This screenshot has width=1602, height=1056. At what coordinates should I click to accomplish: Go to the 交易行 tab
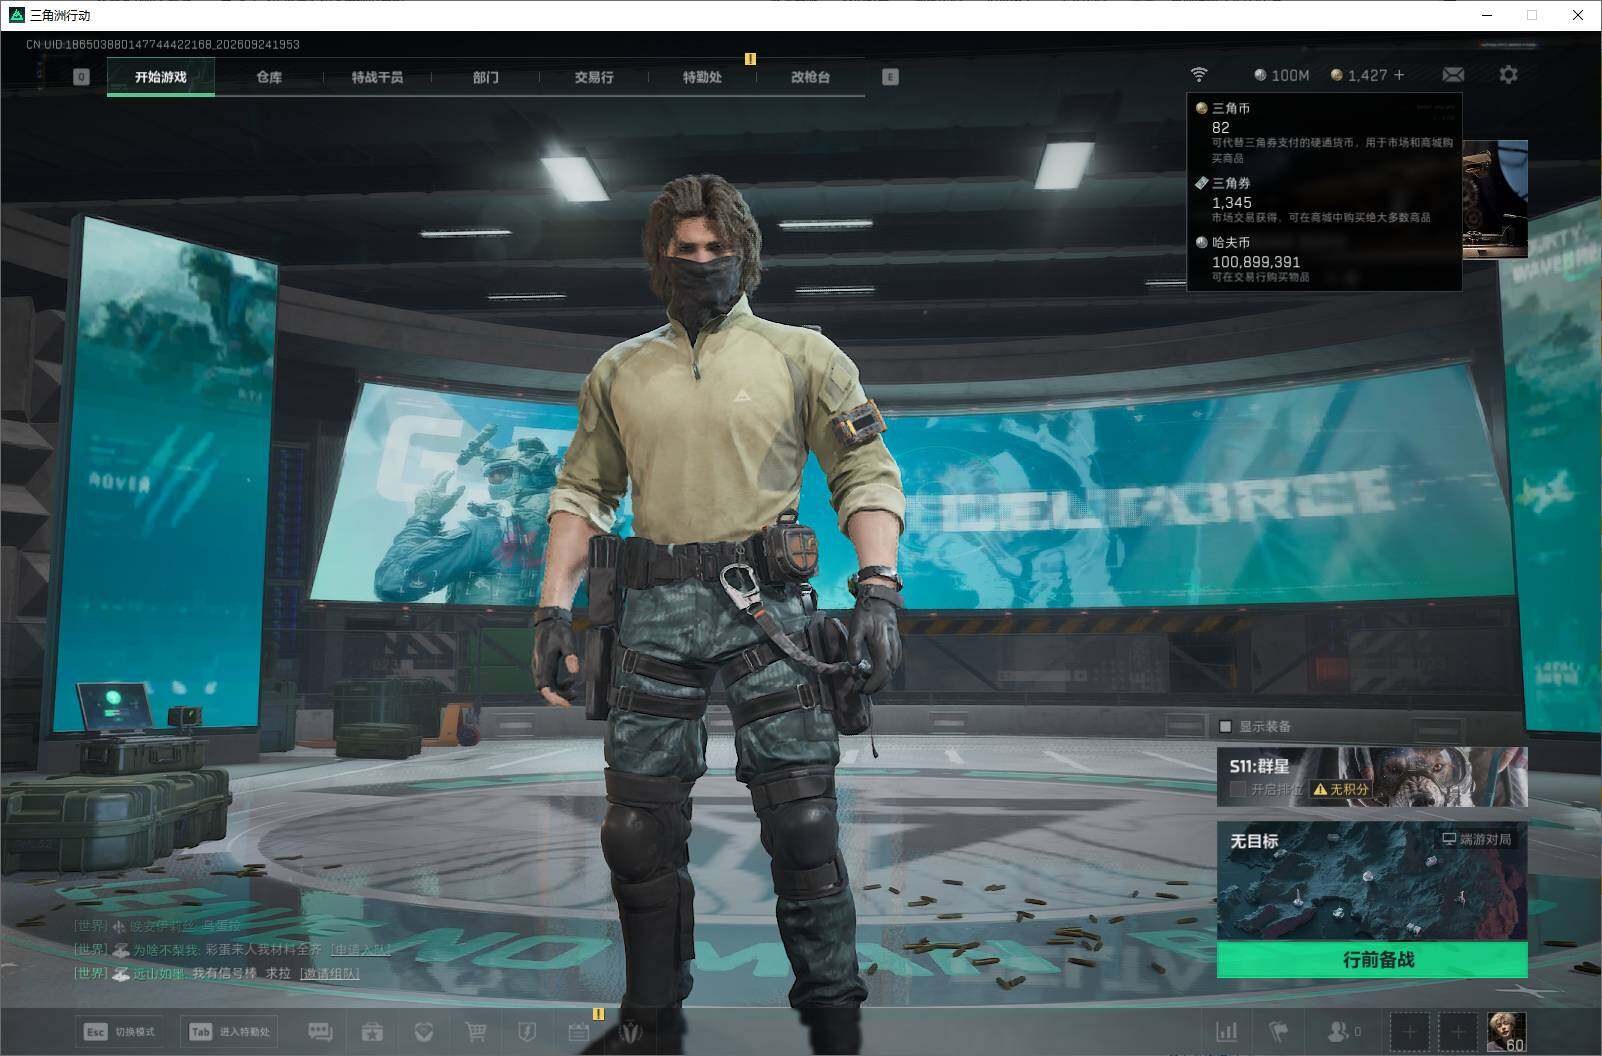tap(594, 77)
